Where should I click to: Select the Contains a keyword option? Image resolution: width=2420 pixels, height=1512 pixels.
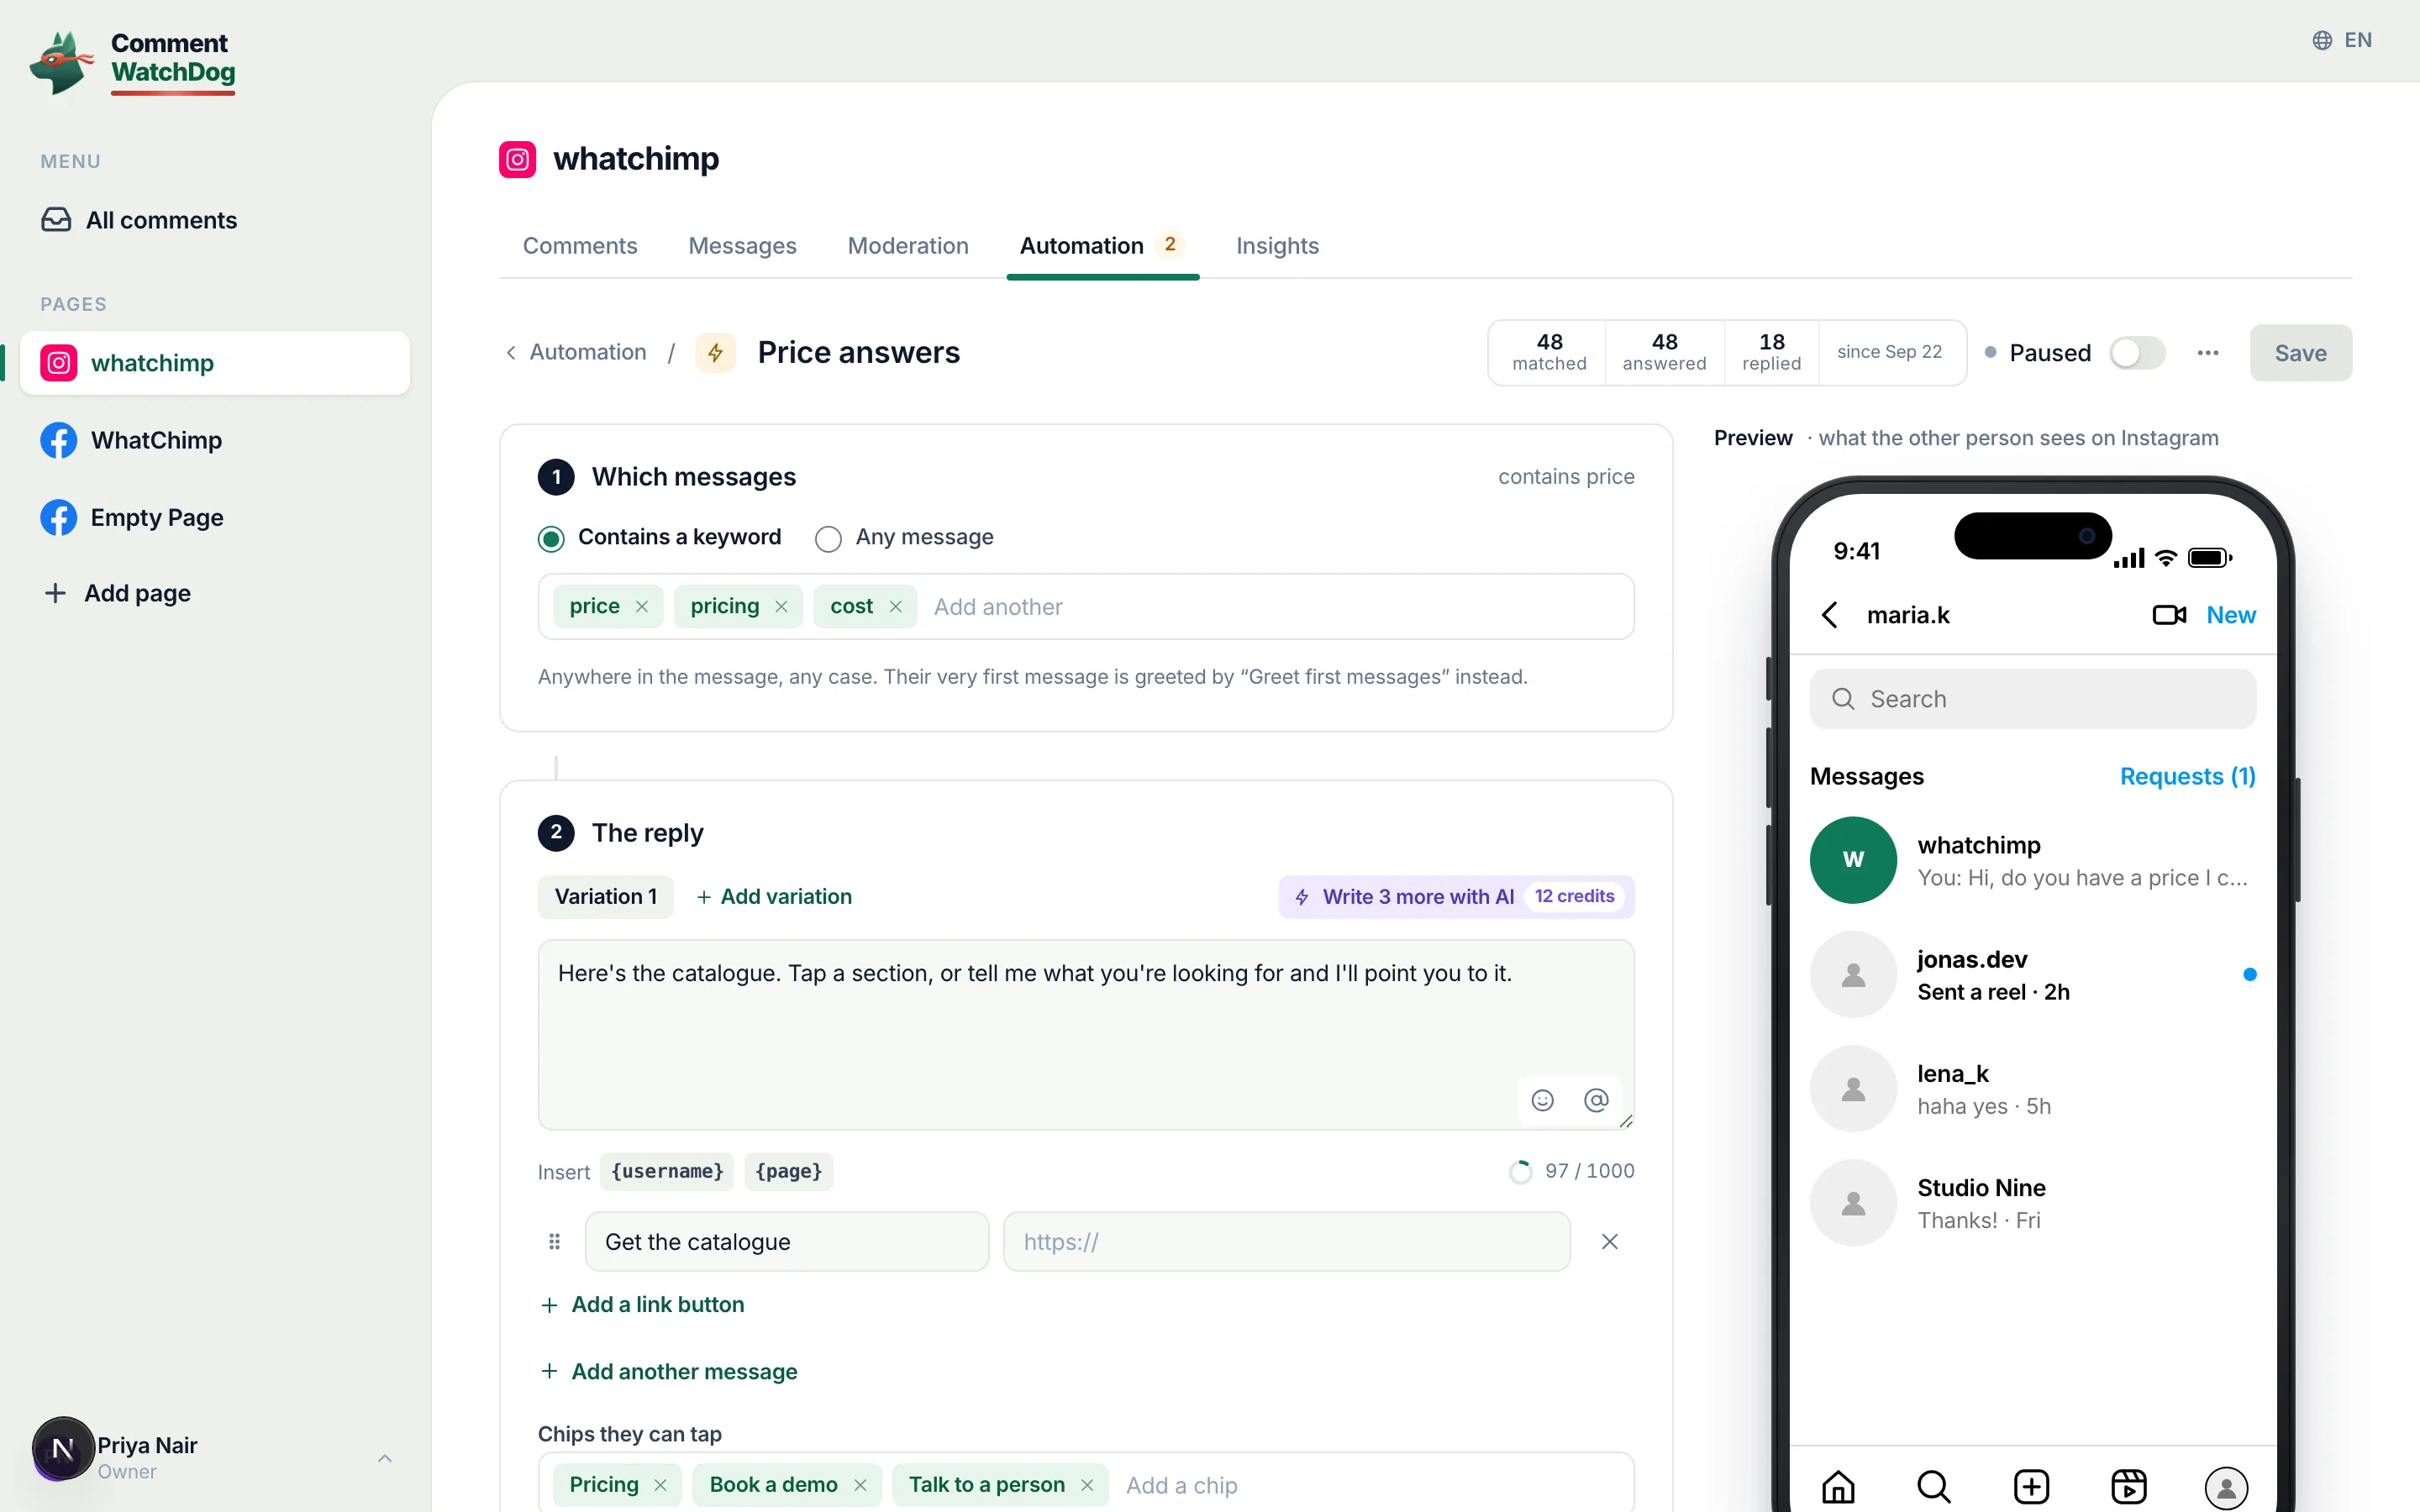tap(660, 538)
